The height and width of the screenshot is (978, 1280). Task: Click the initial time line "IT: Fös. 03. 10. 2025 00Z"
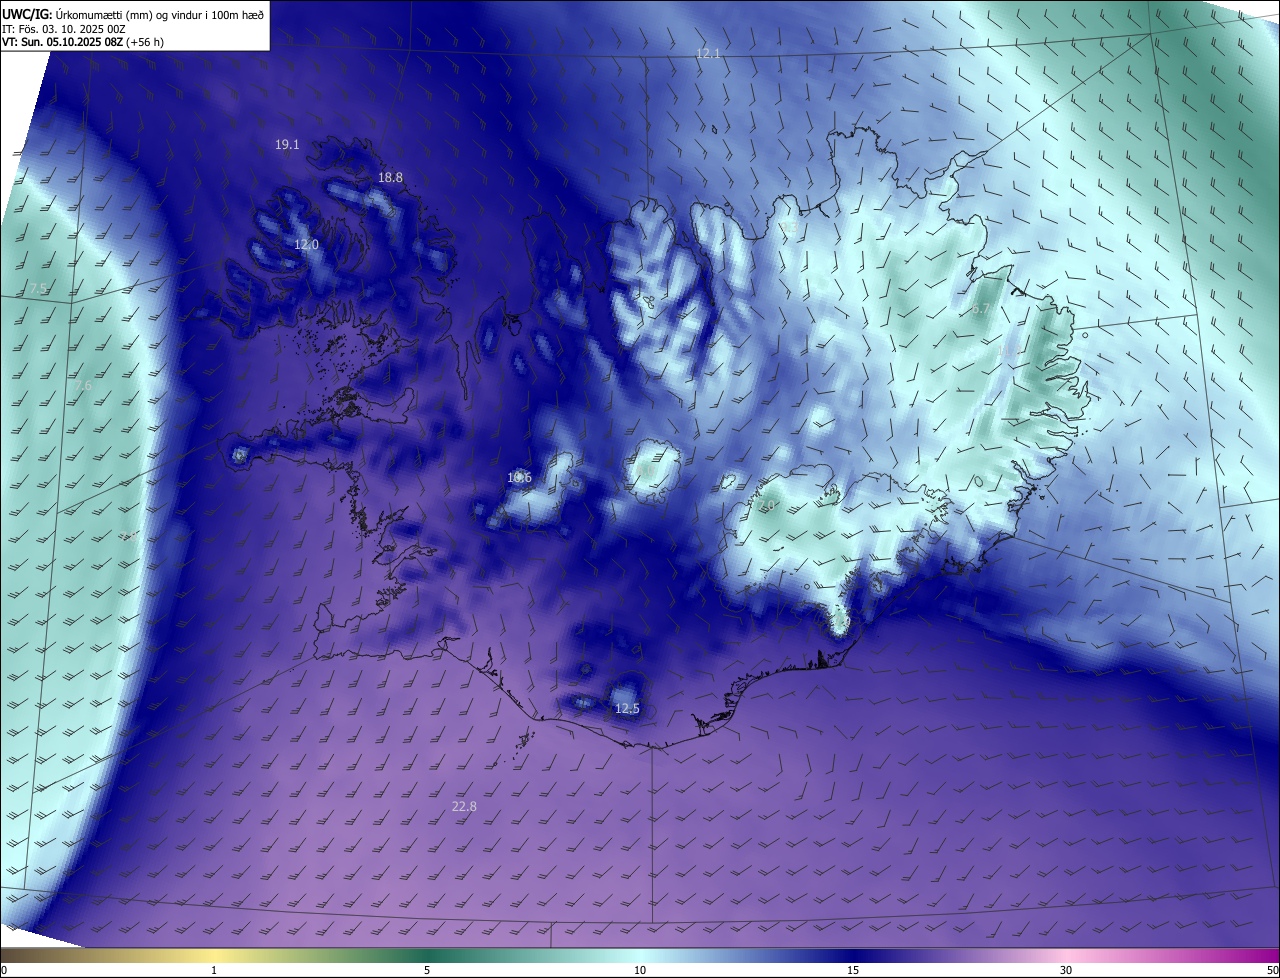tap(64, 29)
